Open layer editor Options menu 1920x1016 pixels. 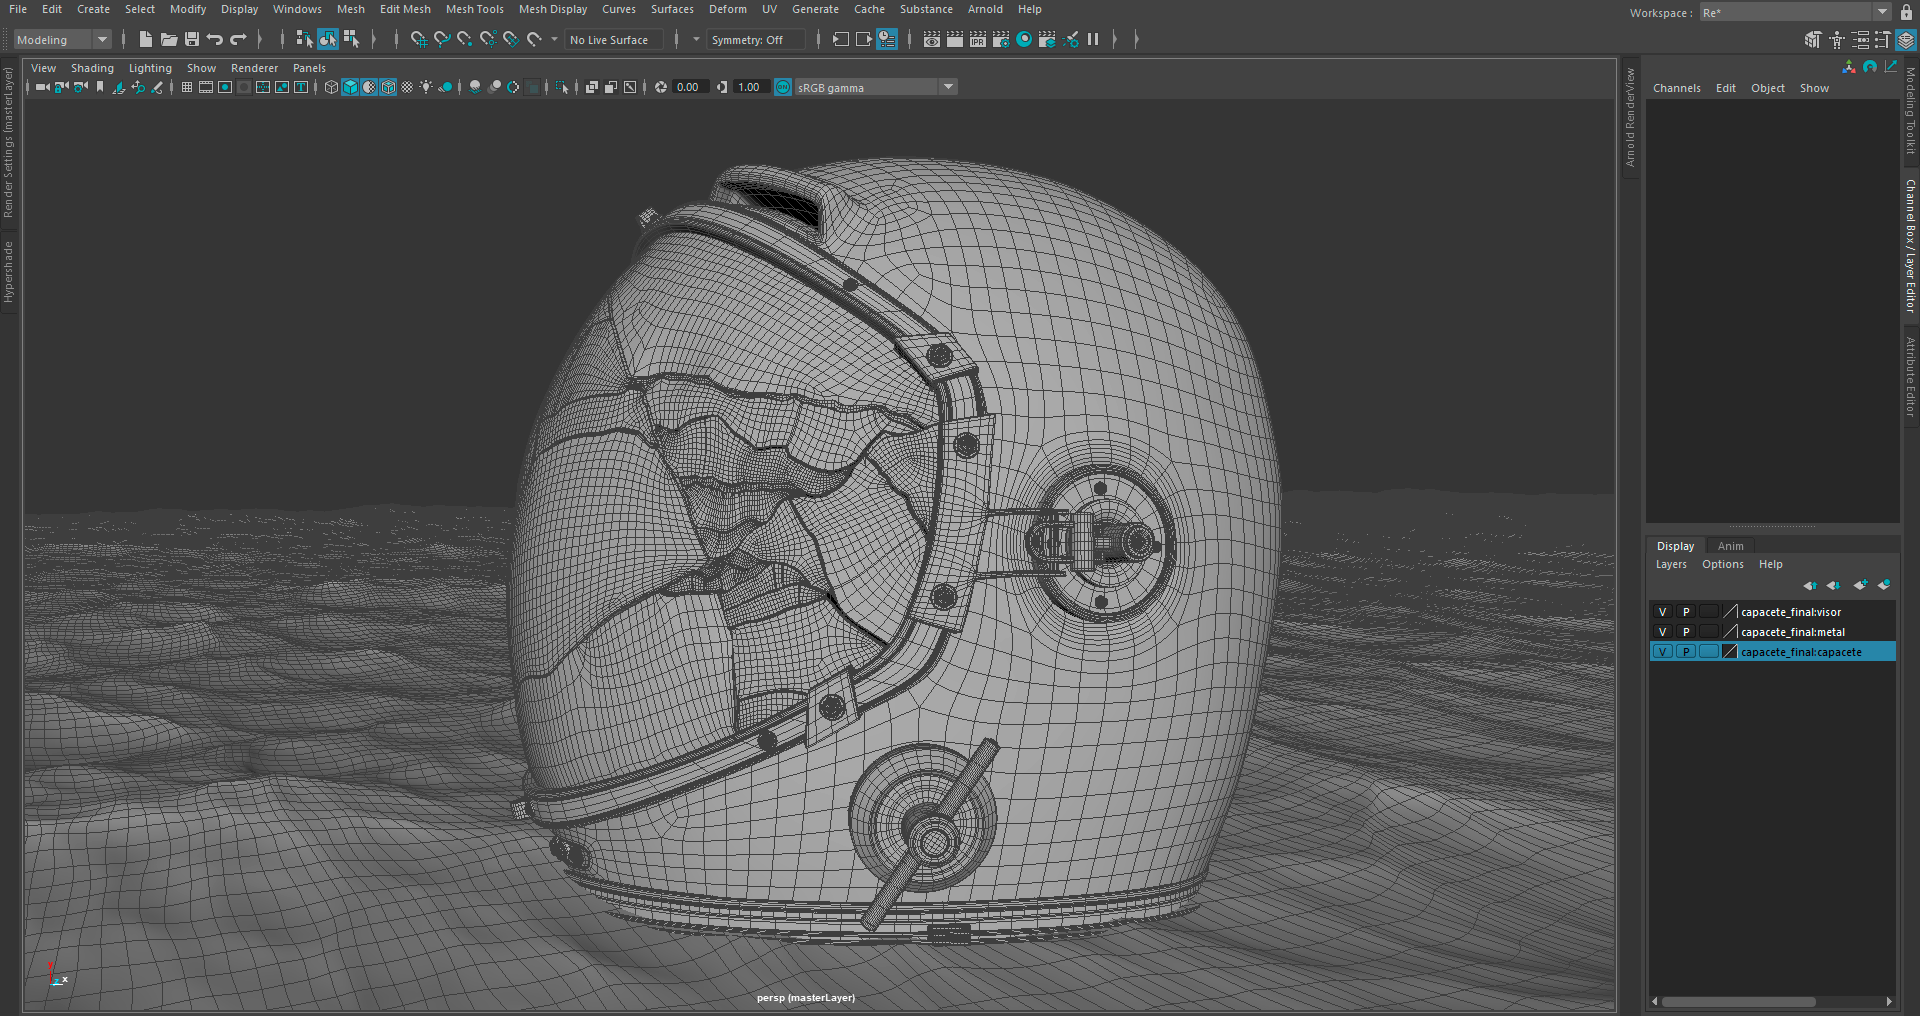tap(1722, 564)
